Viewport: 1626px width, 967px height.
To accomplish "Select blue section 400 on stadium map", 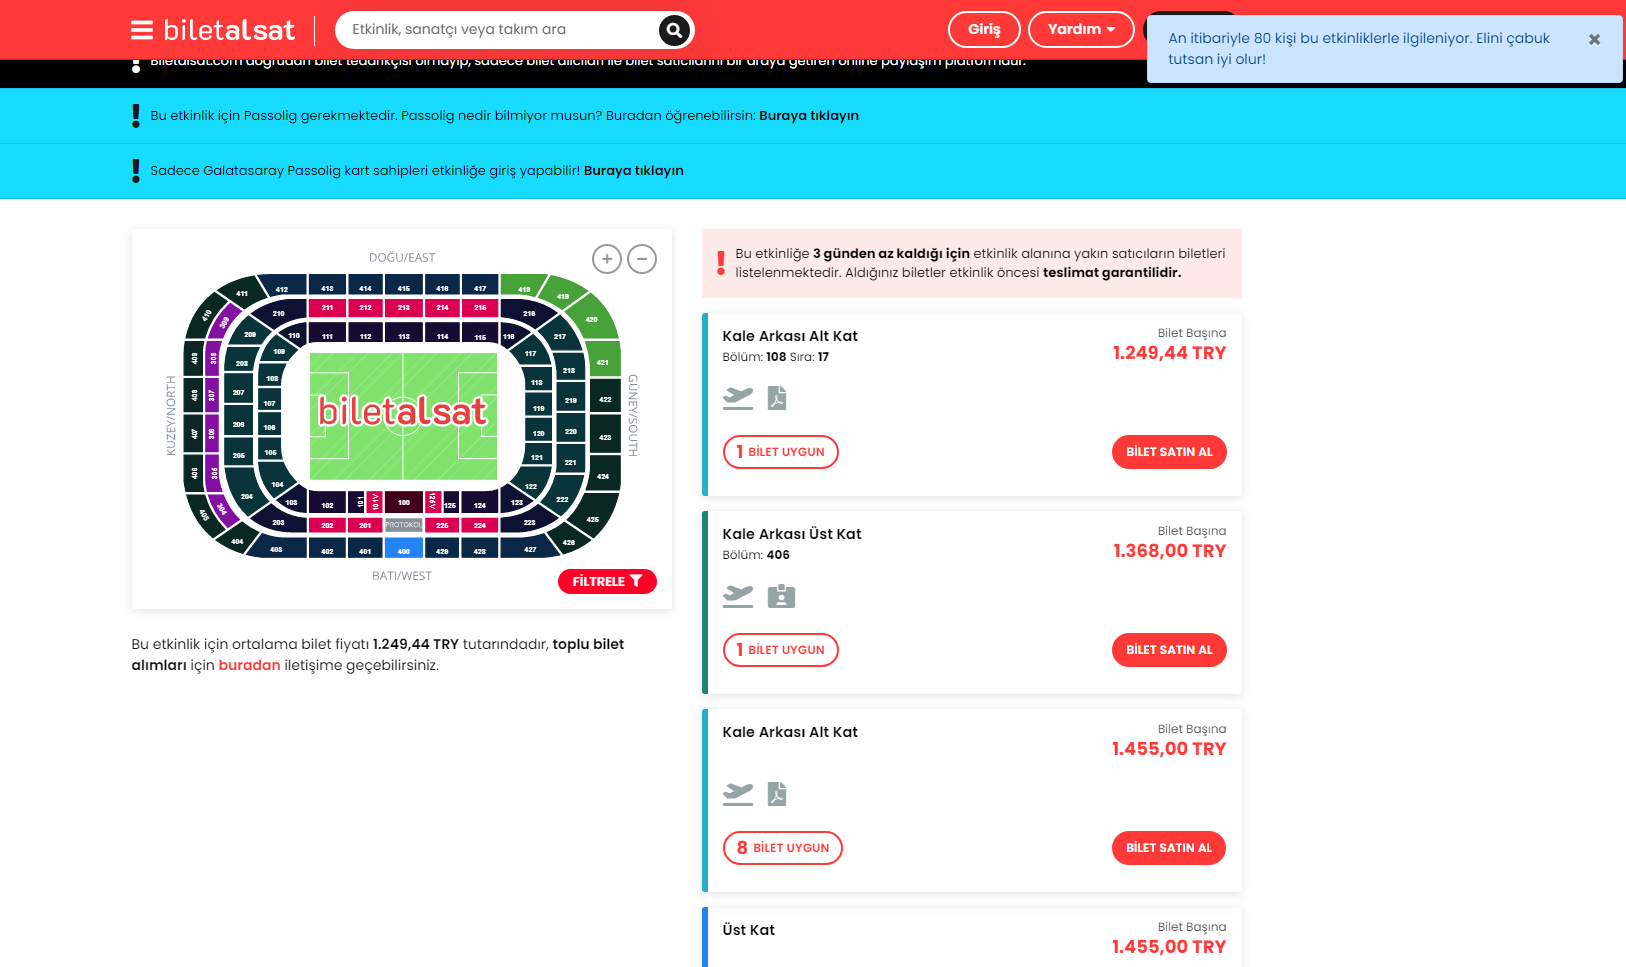I will [x=404, y=550].
